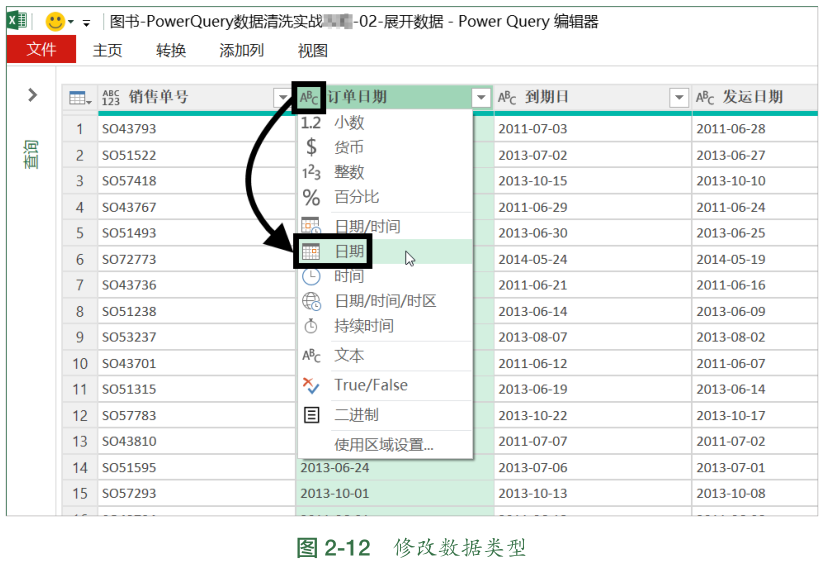Open the 到期日 column filter dropdown
The image size is (828, 565).
click(x=679, y=98)
